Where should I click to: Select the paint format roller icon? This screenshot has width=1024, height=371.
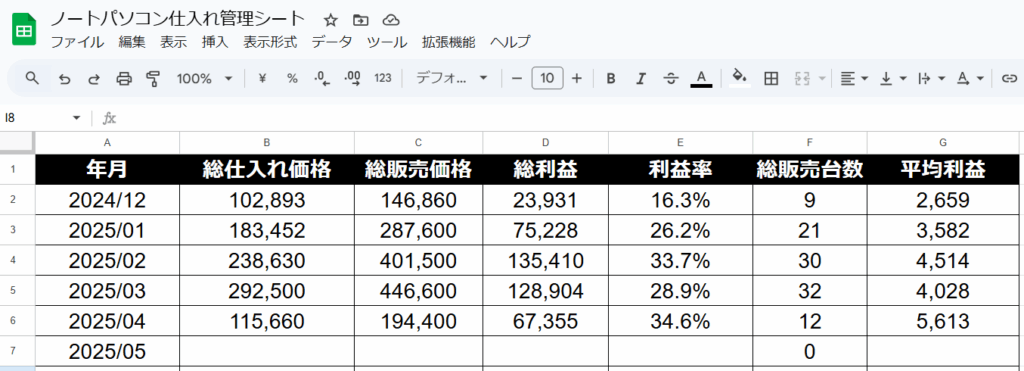click(153, 79)
